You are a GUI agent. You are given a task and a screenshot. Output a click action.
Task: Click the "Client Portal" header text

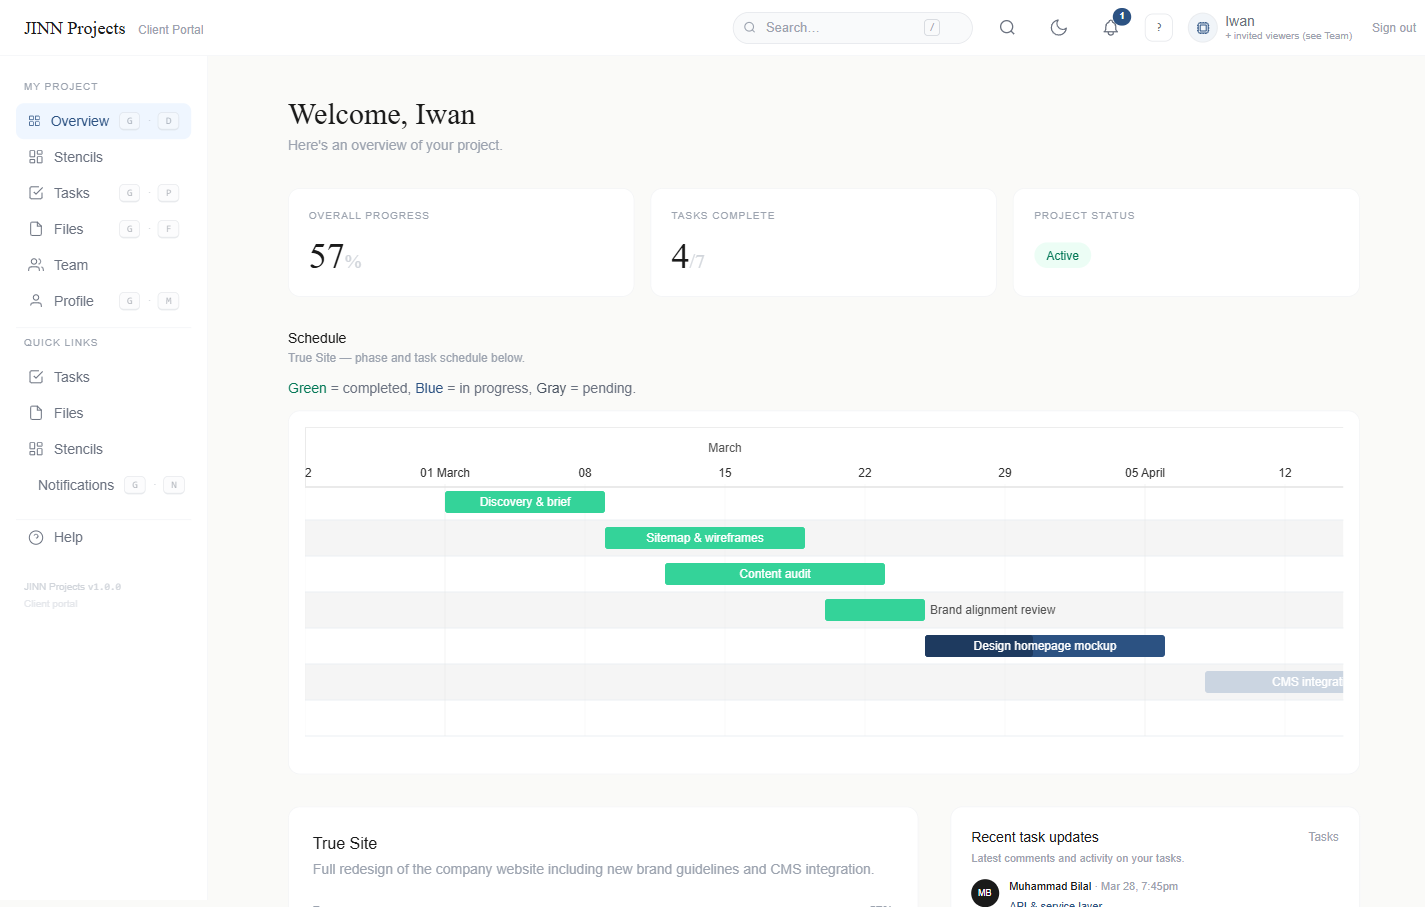pos(171,30)
